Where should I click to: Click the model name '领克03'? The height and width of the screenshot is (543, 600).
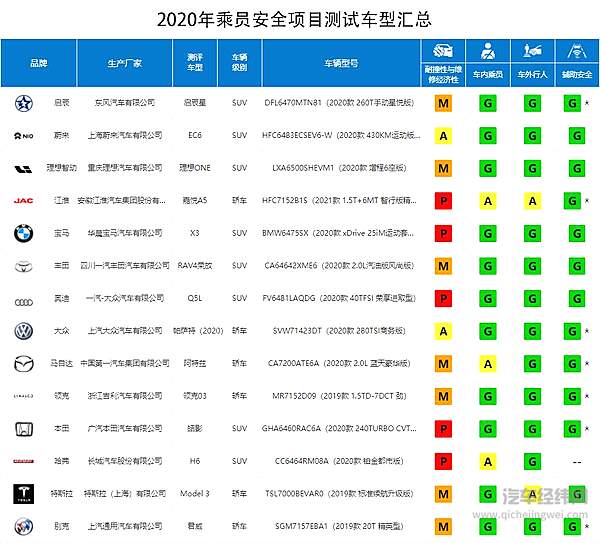[x=195, y=396]
